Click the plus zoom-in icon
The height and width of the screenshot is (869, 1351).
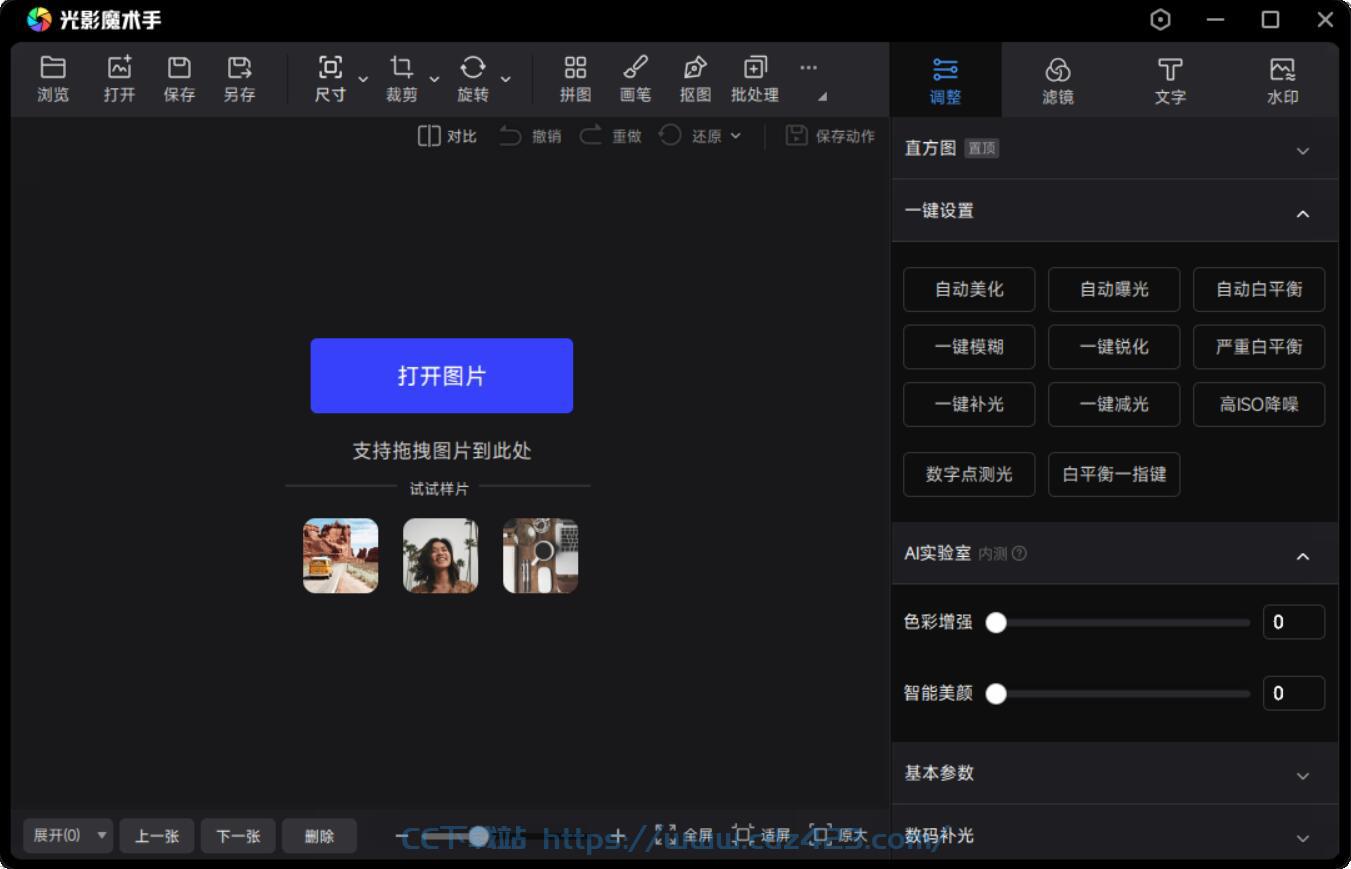(x=619, y=836)
